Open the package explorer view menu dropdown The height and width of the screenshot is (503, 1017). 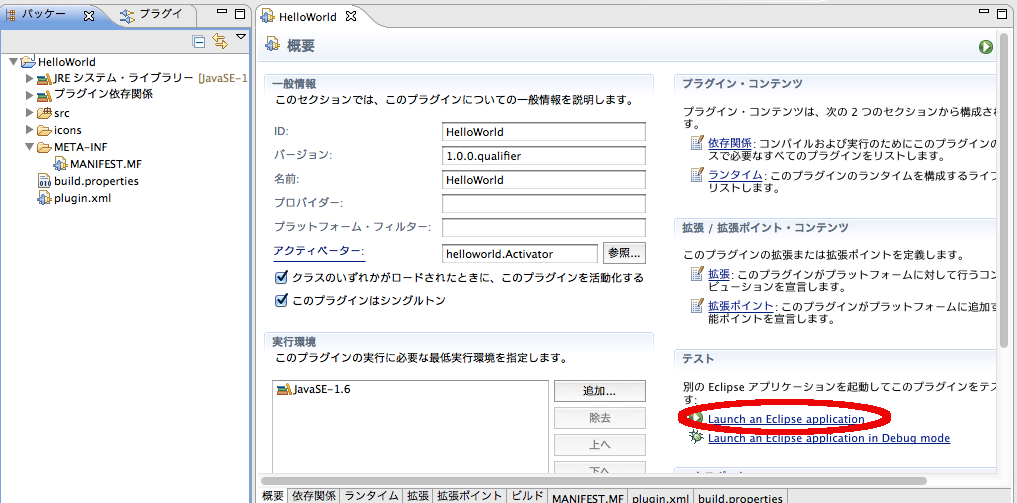tap(240, 39)
